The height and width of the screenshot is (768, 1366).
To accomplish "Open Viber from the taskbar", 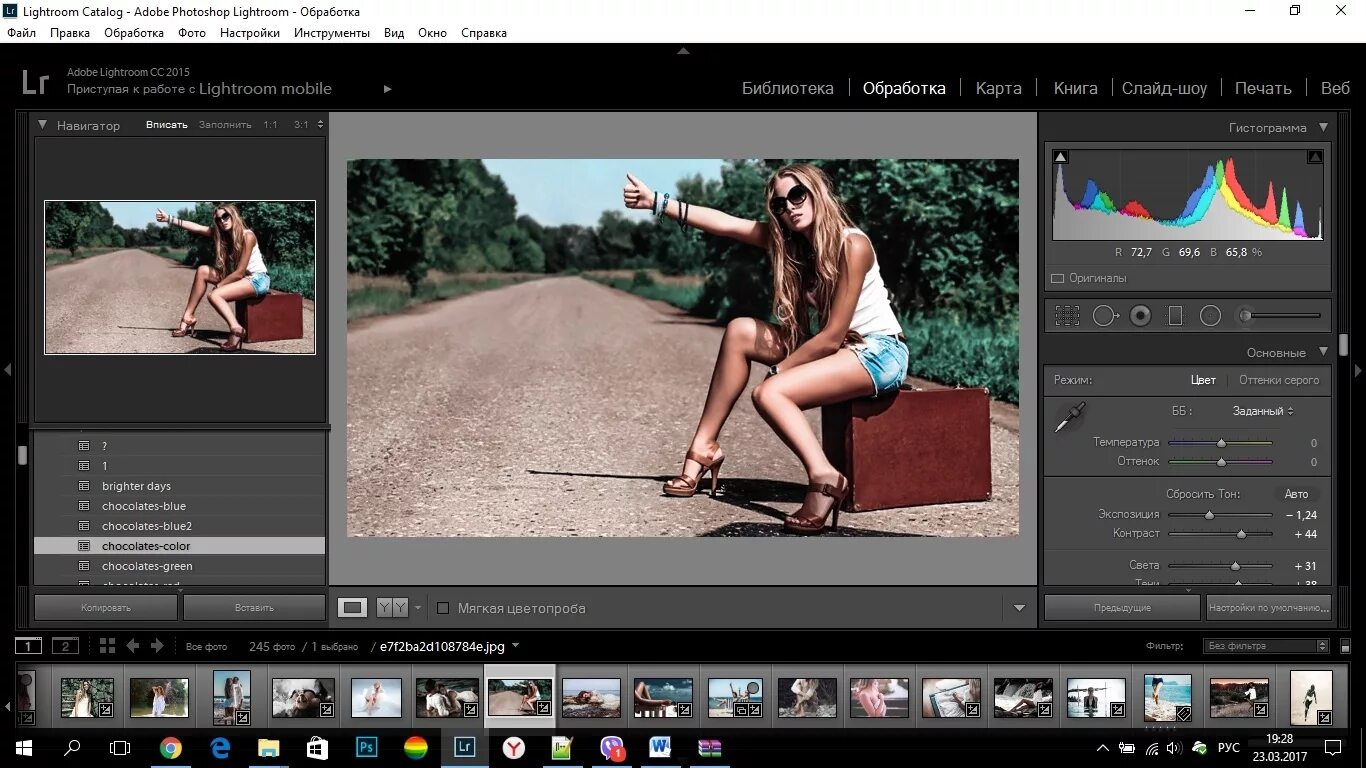I will click(612, 747).
